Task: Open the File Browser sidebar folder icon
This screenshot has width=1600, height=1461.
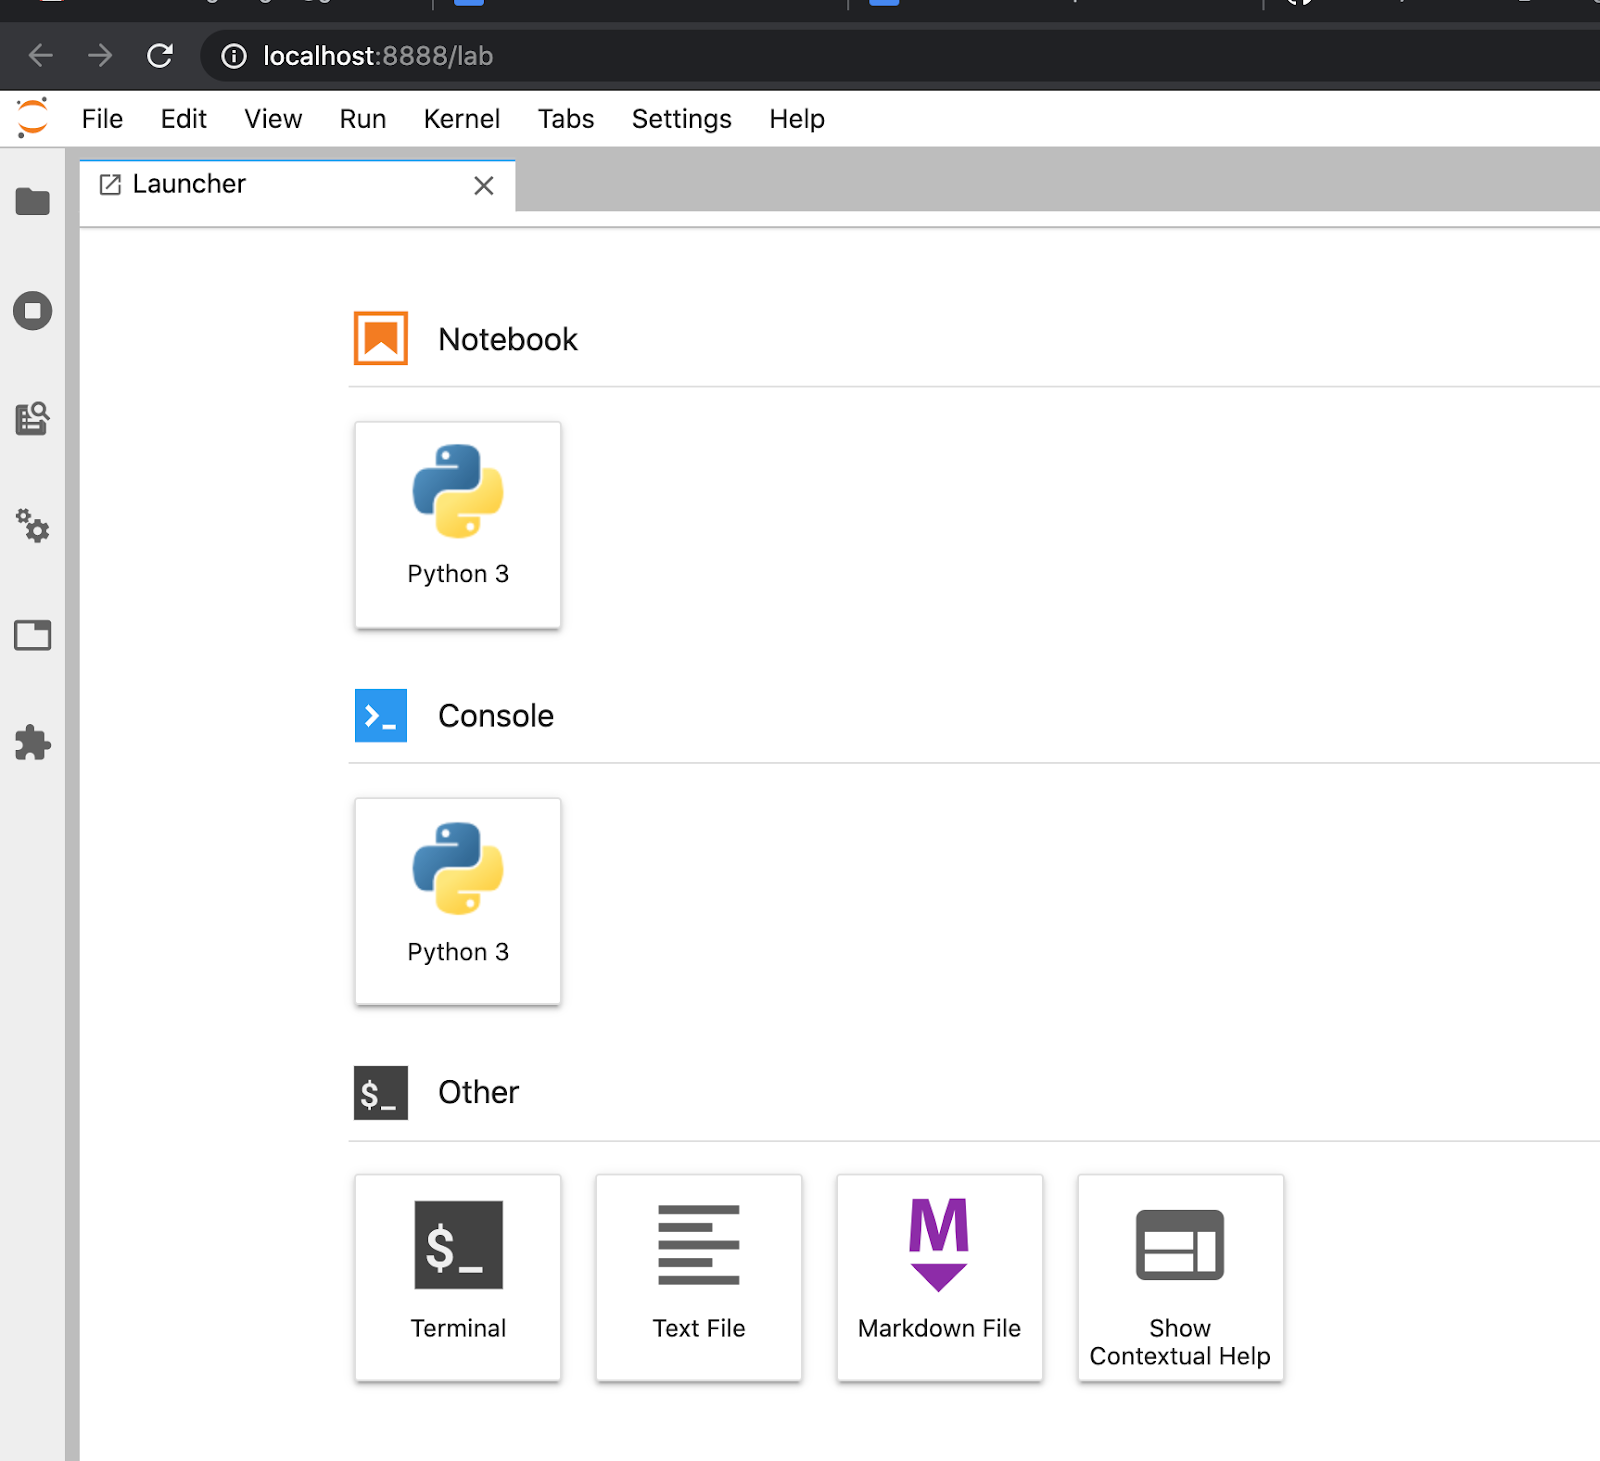Action: (x=32, y=201)
